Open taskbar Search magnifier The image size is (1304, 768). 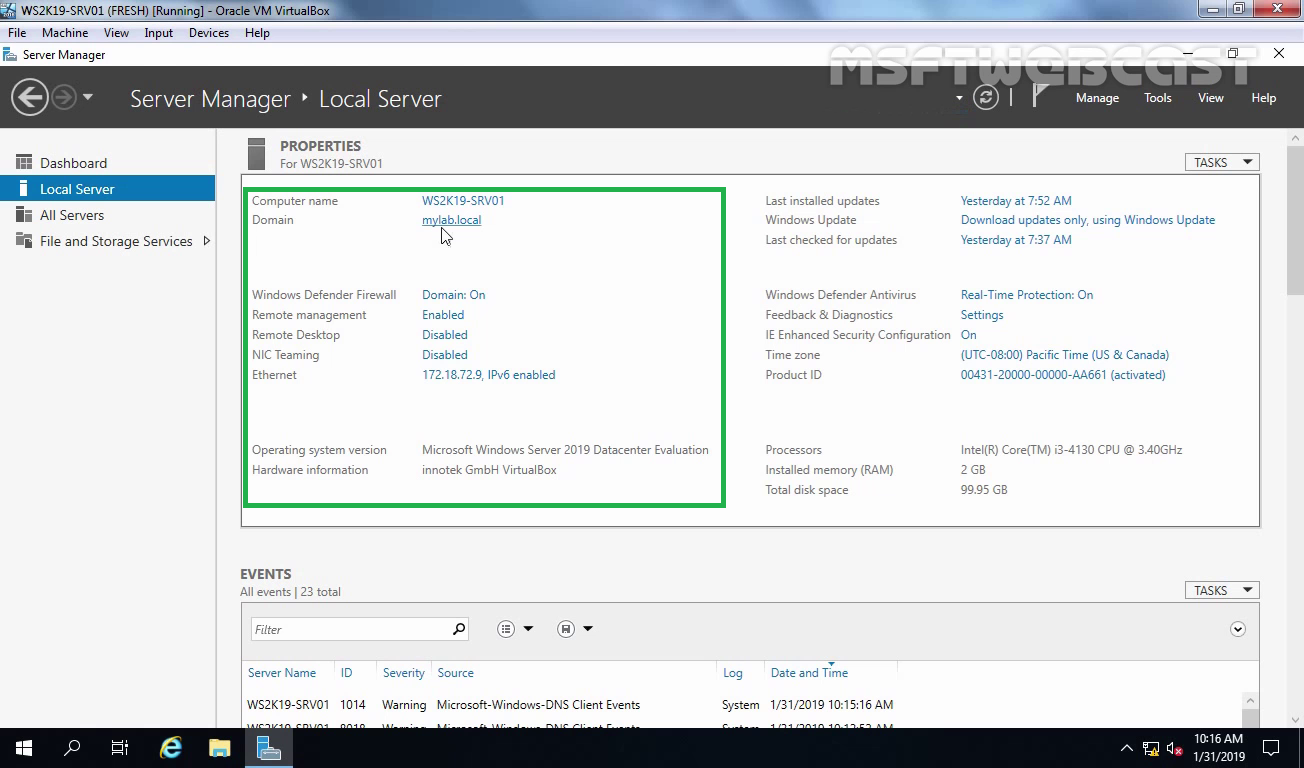tap(72, 748)
